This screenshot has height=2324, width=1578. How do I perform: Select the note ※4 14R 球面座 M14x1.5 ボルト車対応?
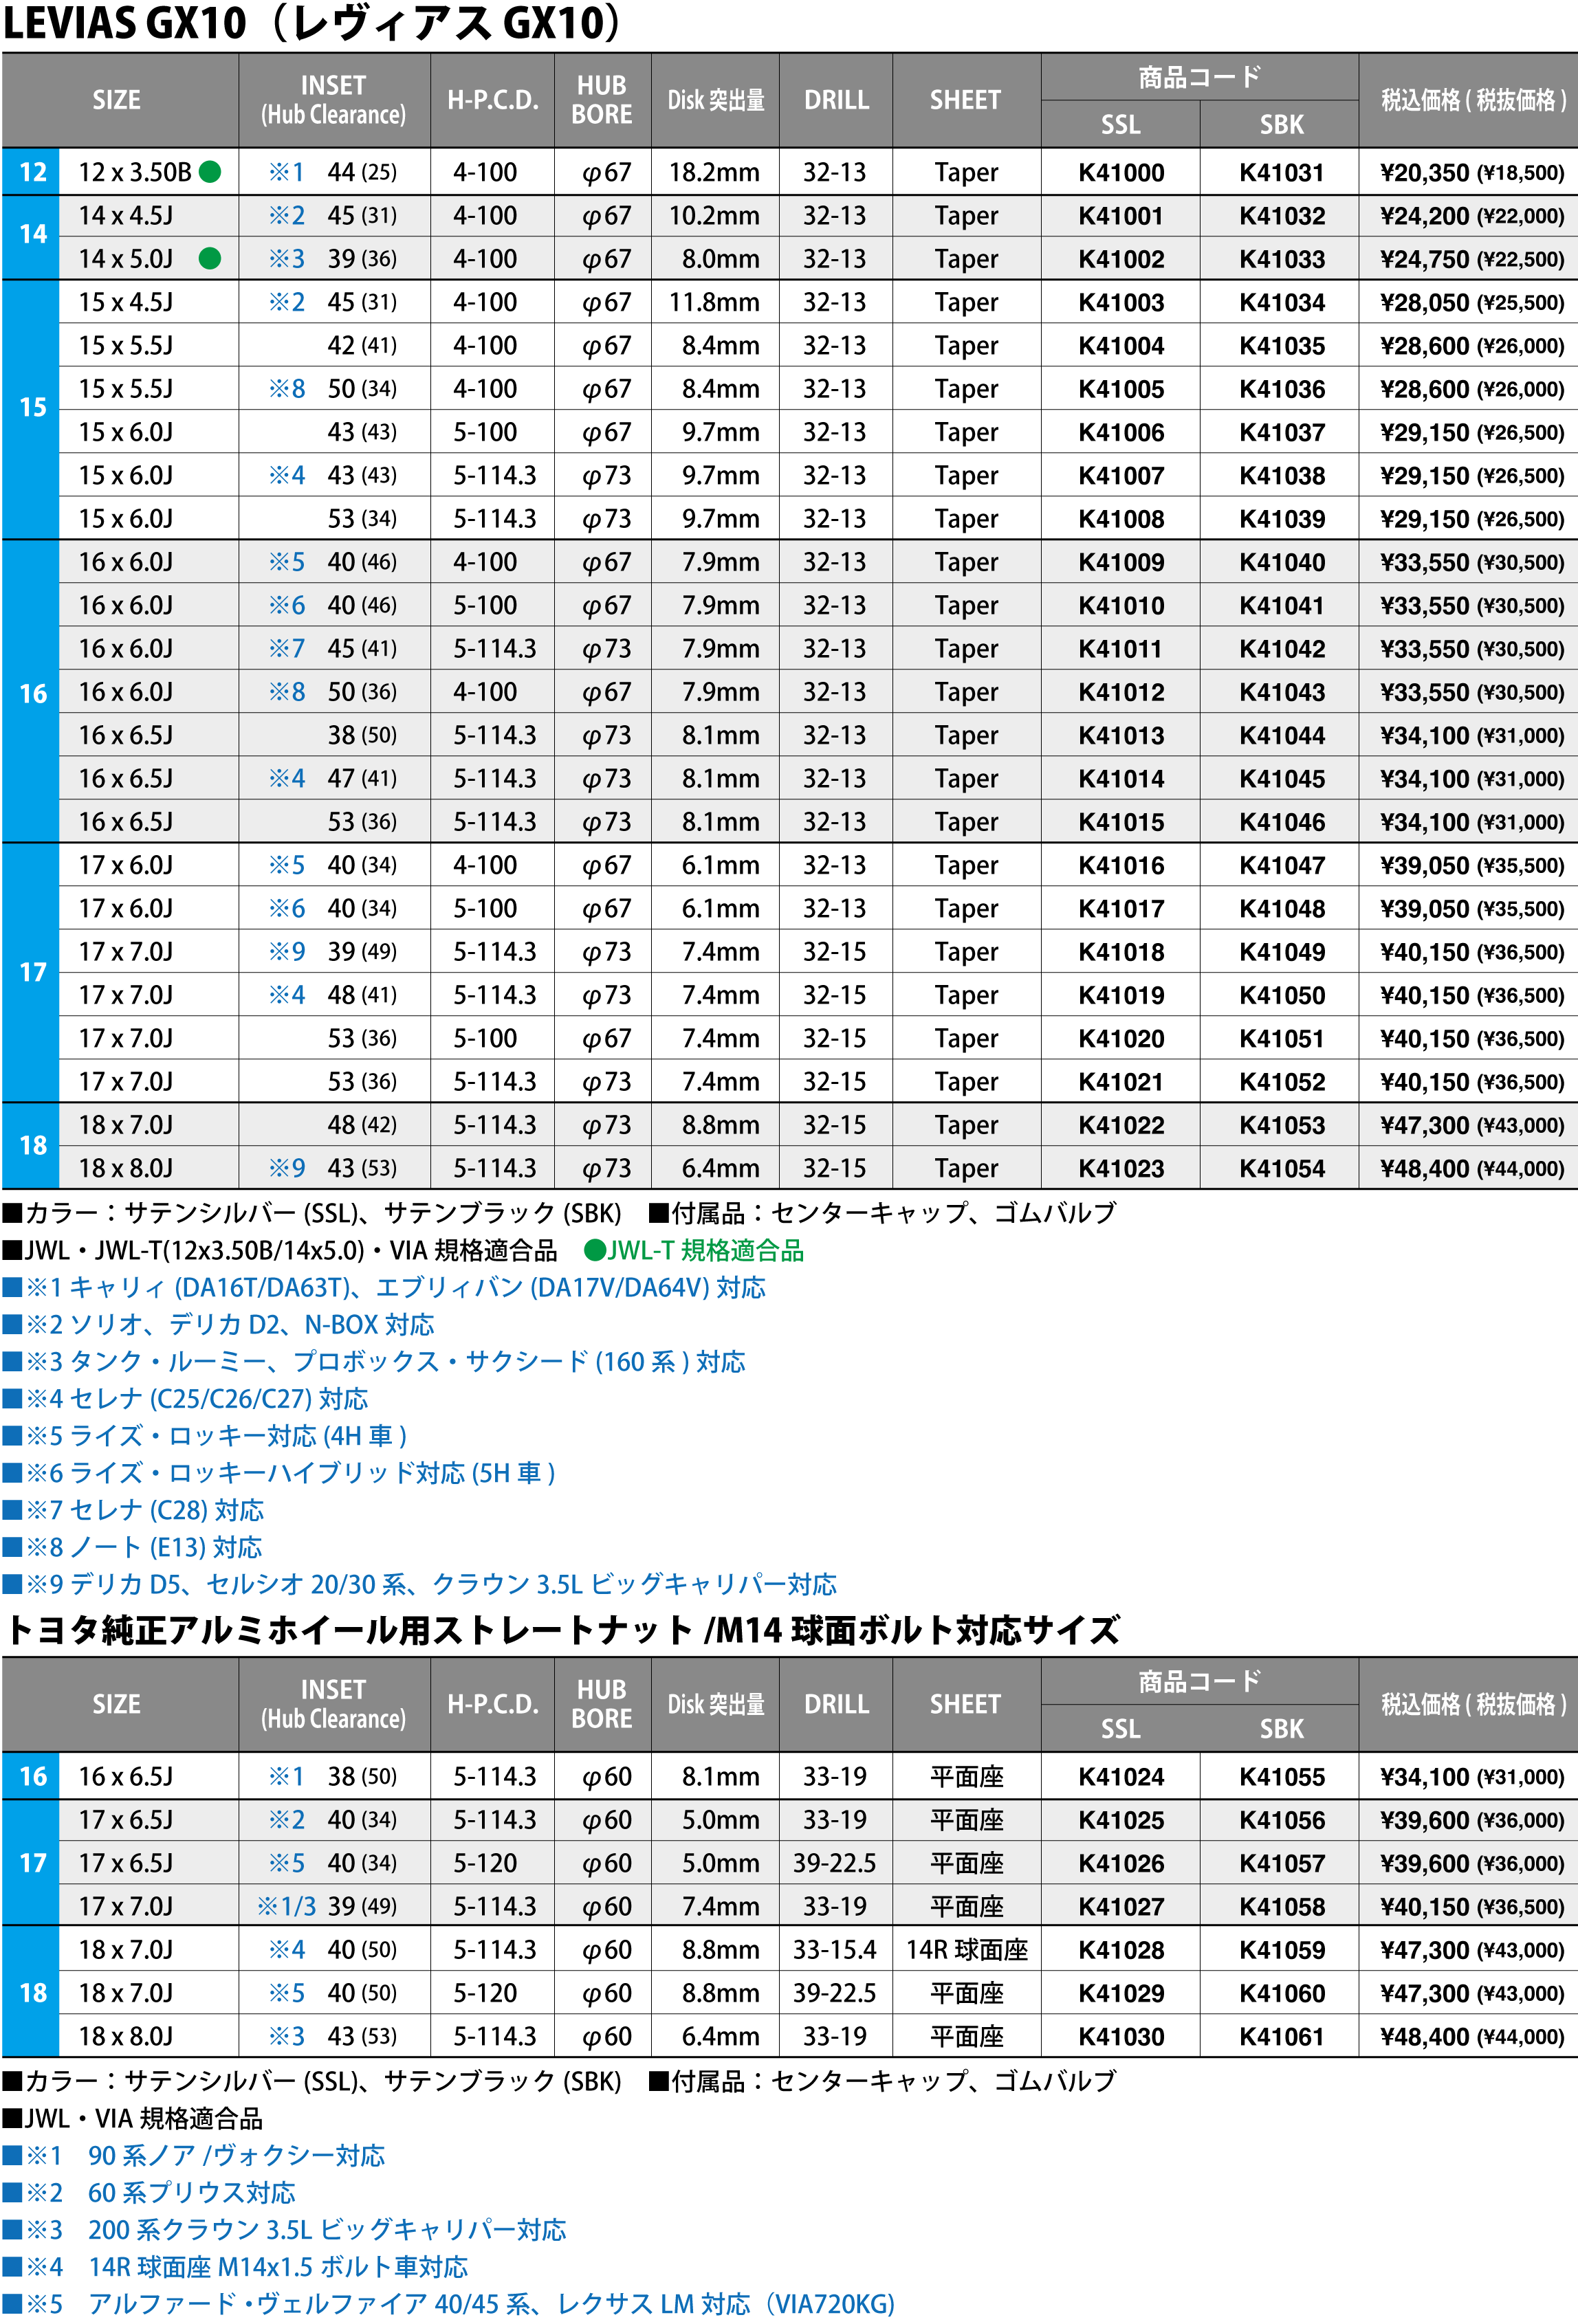[x=236, y=2266]
